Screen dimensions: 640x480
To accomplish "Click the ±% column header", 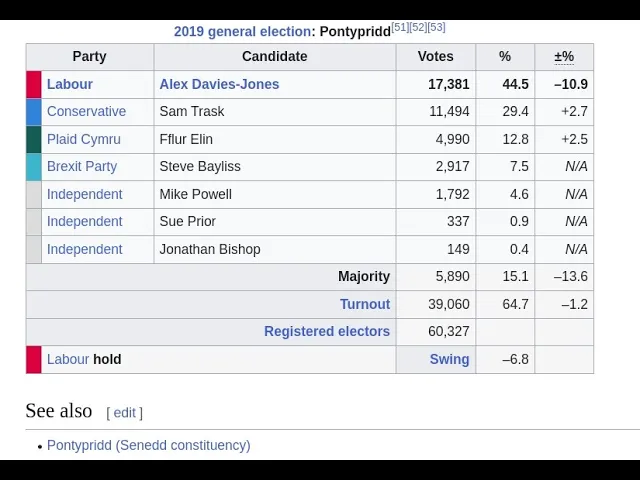I will pyautogui.click(x=564, y=56).
